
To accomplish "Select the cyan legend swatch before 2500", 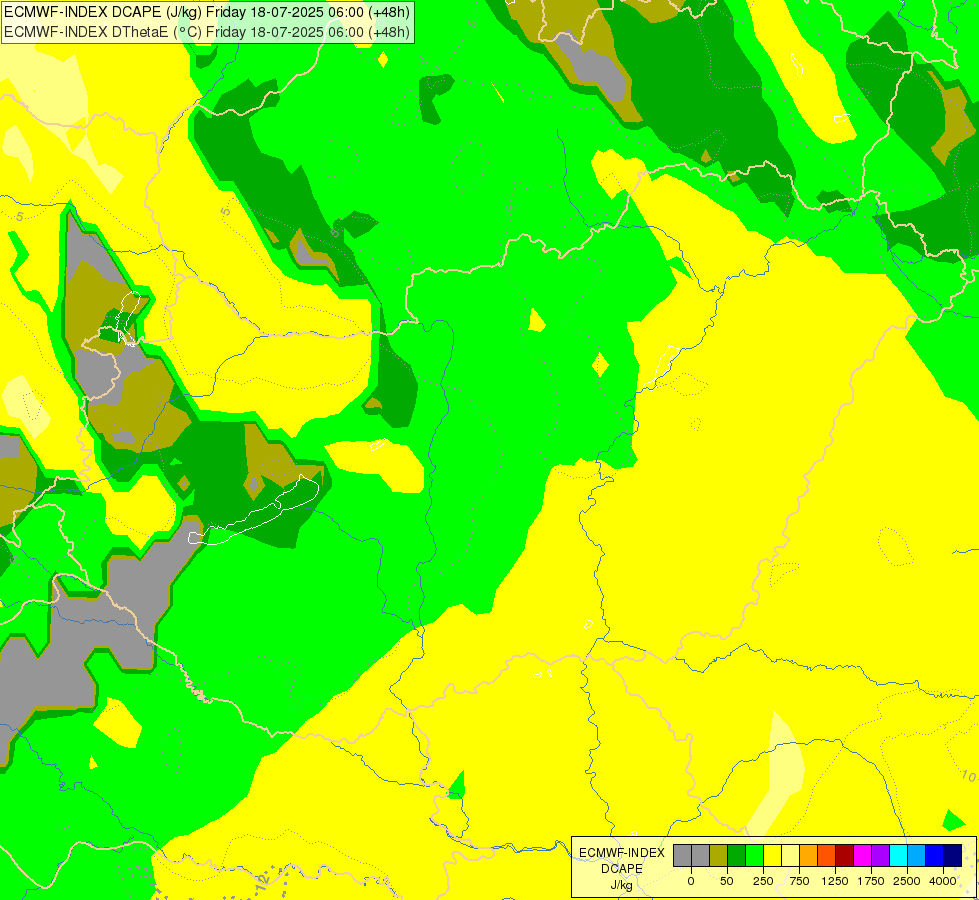I will click(898, 855).
